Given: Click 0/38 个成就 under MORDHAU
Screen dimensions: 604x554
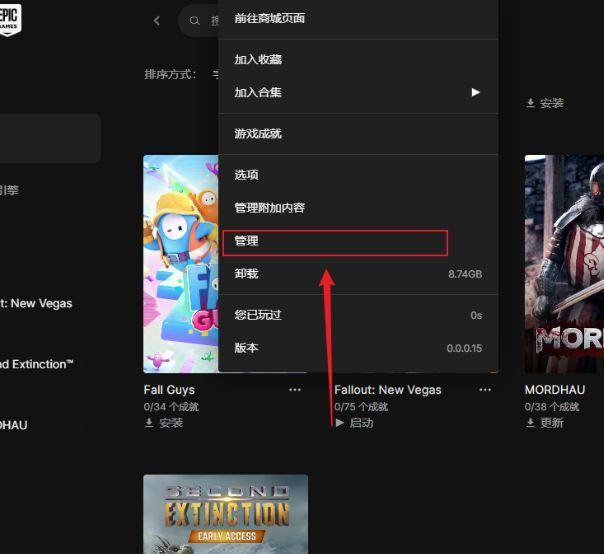Looking at the screenshot, I should click(x=552, y=407).
